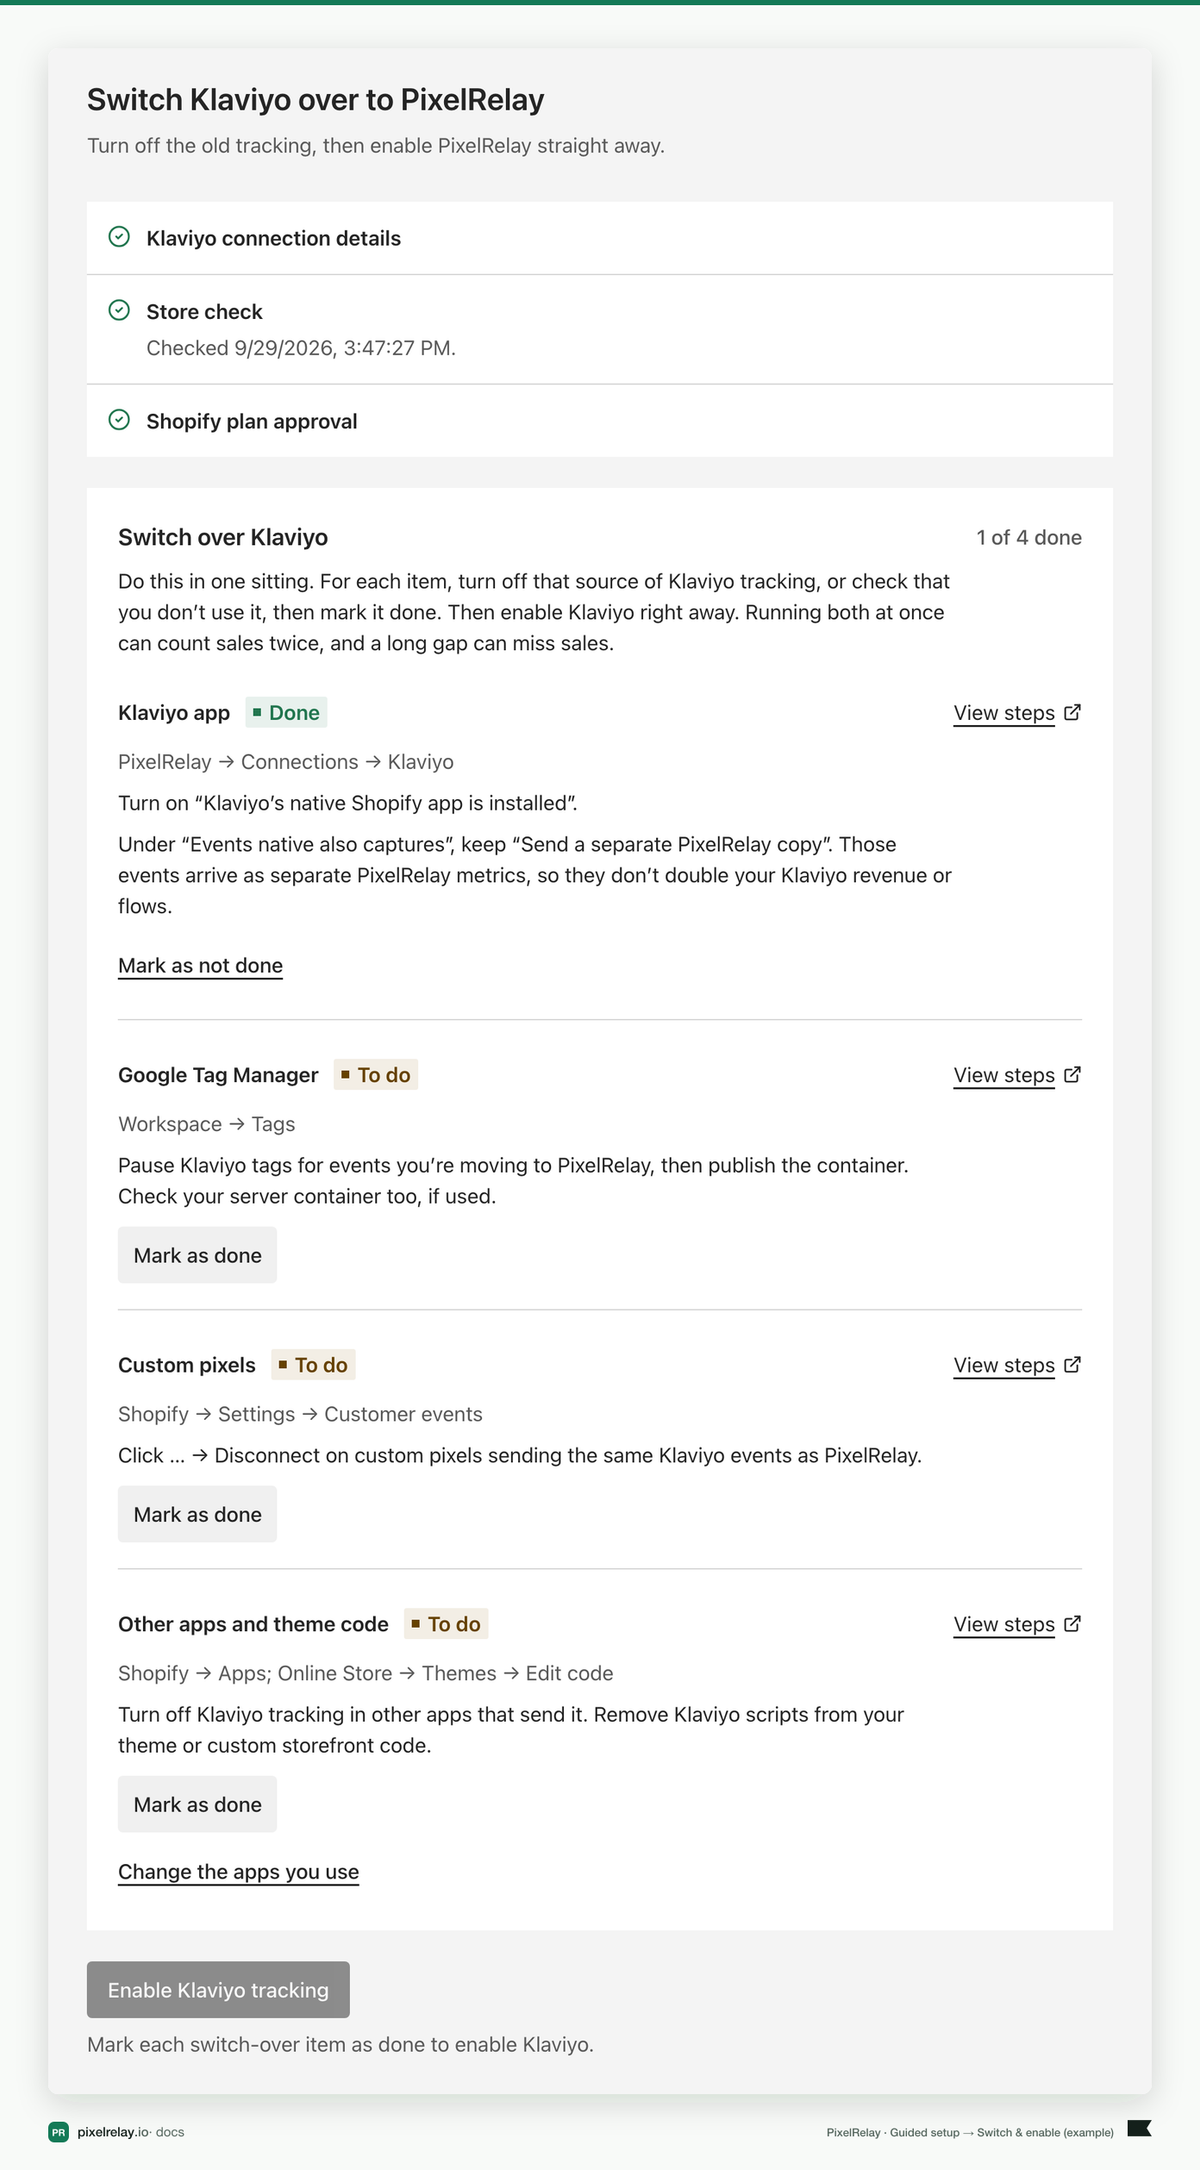1200x2170 pixels.
Task: Open the external link icon for Custom pixels
Action: click(x=1072, y=1364)
